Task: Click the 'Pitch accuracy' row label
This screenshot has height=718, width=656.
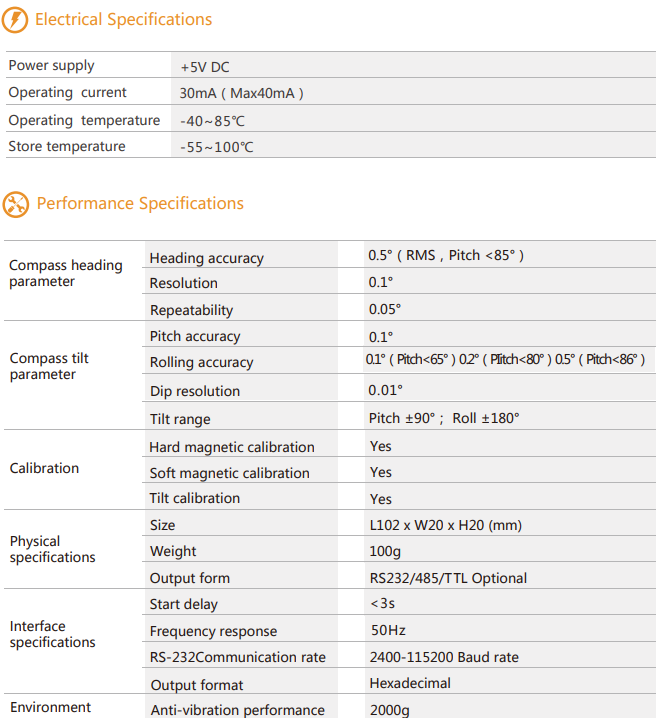Action: [x=195, y=337]
